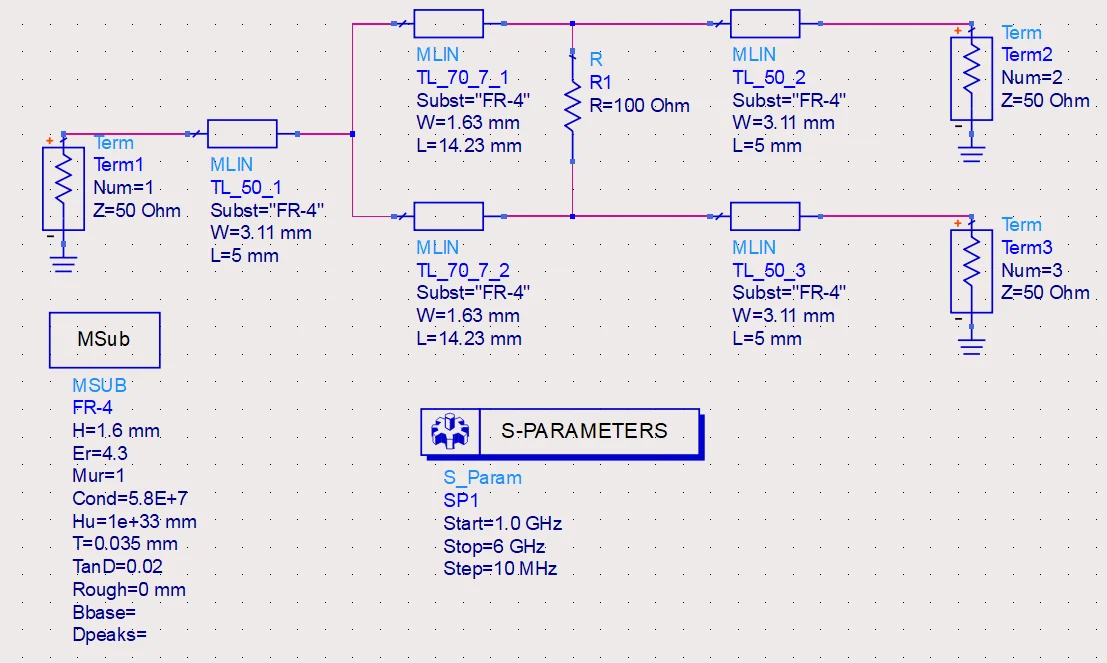This screenshot has height=663, width=1107.
Task: Select the TL_50_2 microstrip line symbol
Action: (x=765, y=23)
